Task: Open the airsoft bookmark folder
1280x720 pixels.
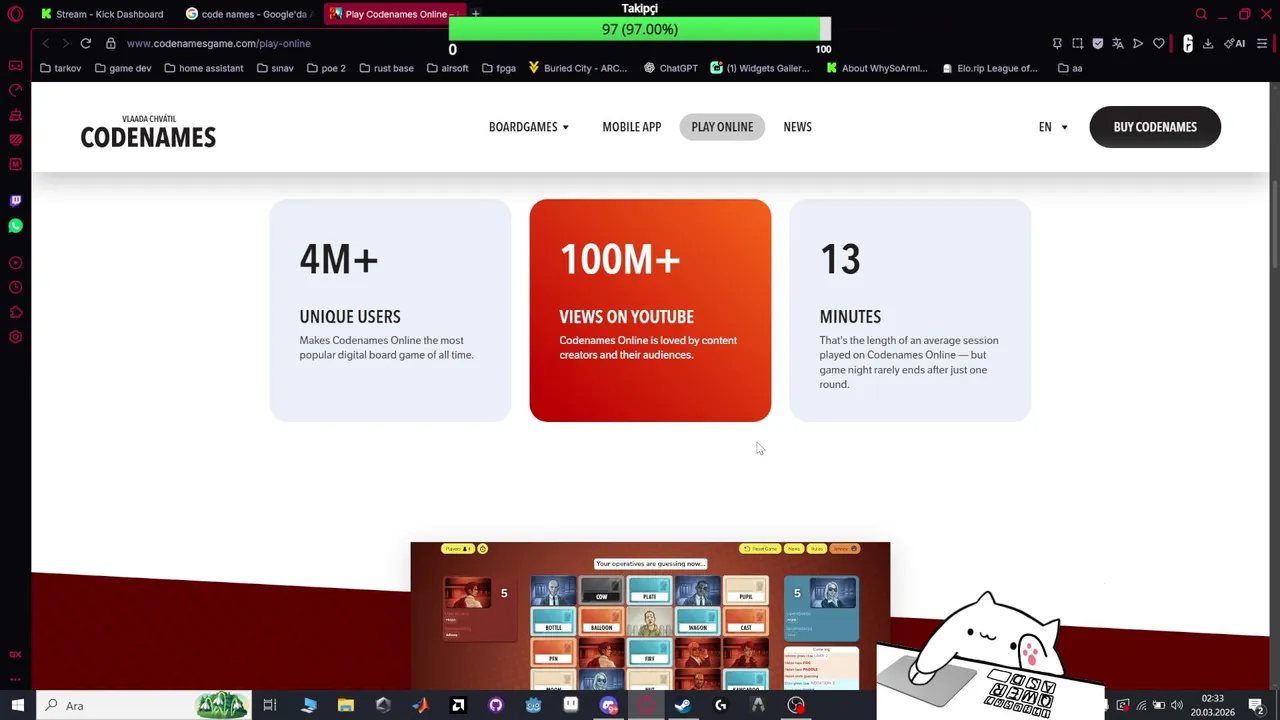Action: click(x=447, y=68)
